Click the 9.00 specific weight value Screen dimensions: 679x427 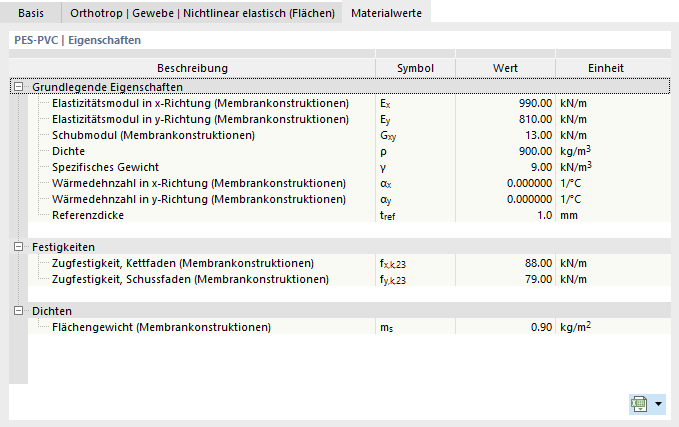coord(505,168)
